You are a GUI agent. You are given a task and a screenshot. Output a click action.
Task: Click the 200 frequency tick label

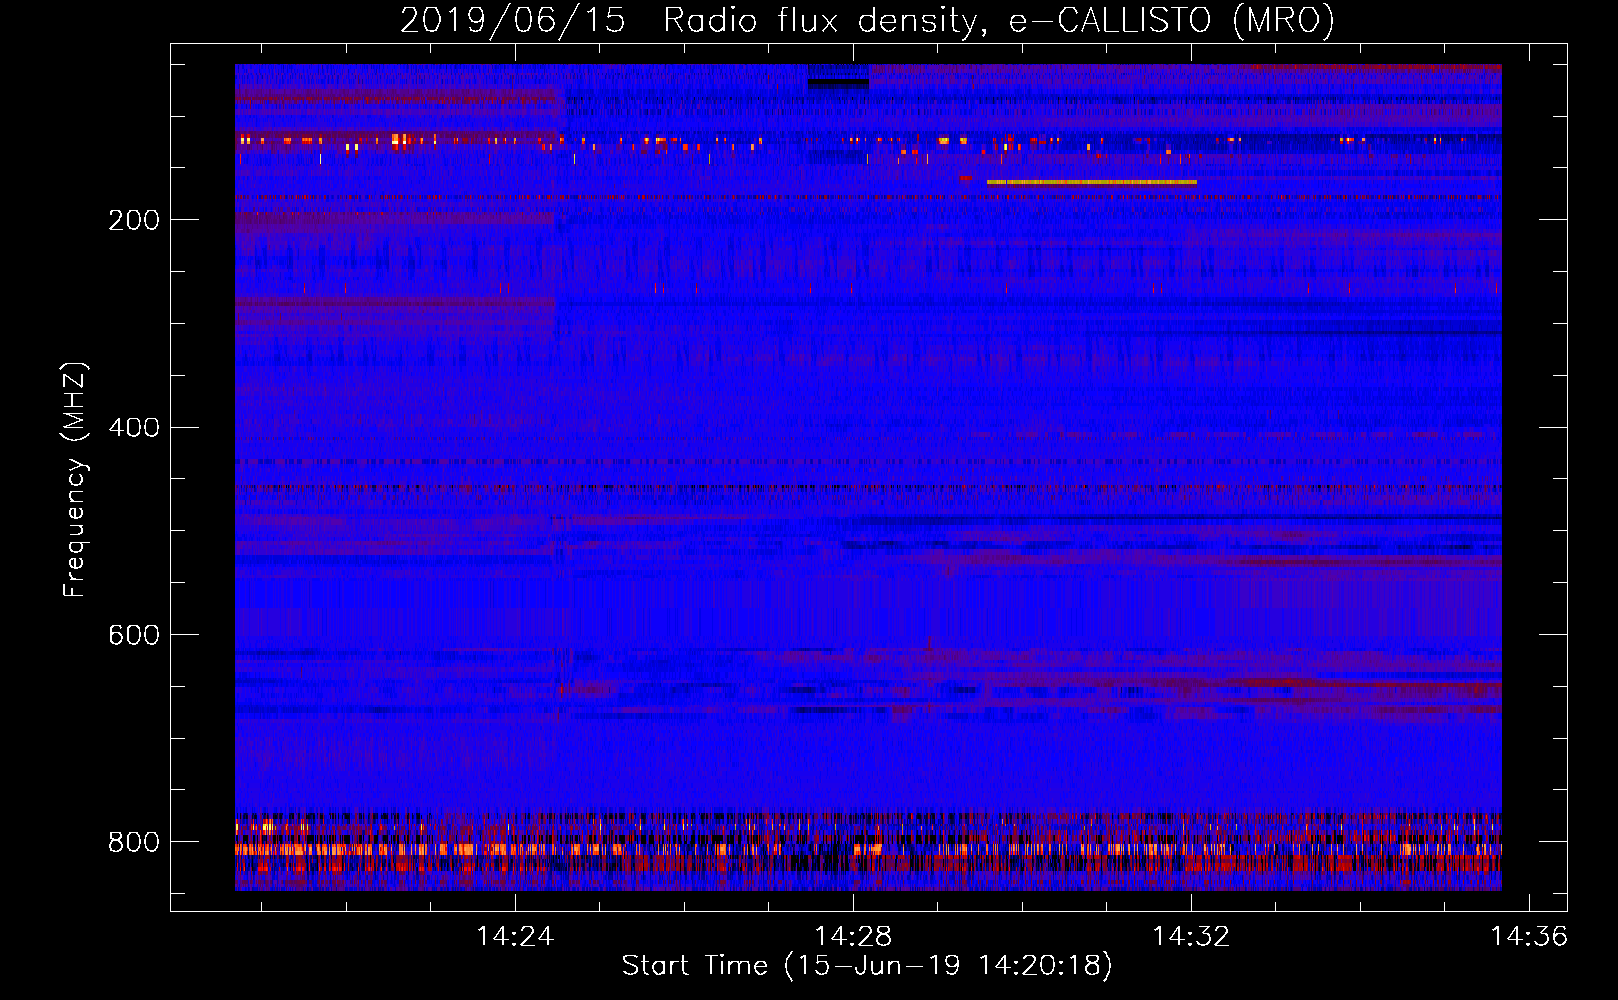pos(133,220)
